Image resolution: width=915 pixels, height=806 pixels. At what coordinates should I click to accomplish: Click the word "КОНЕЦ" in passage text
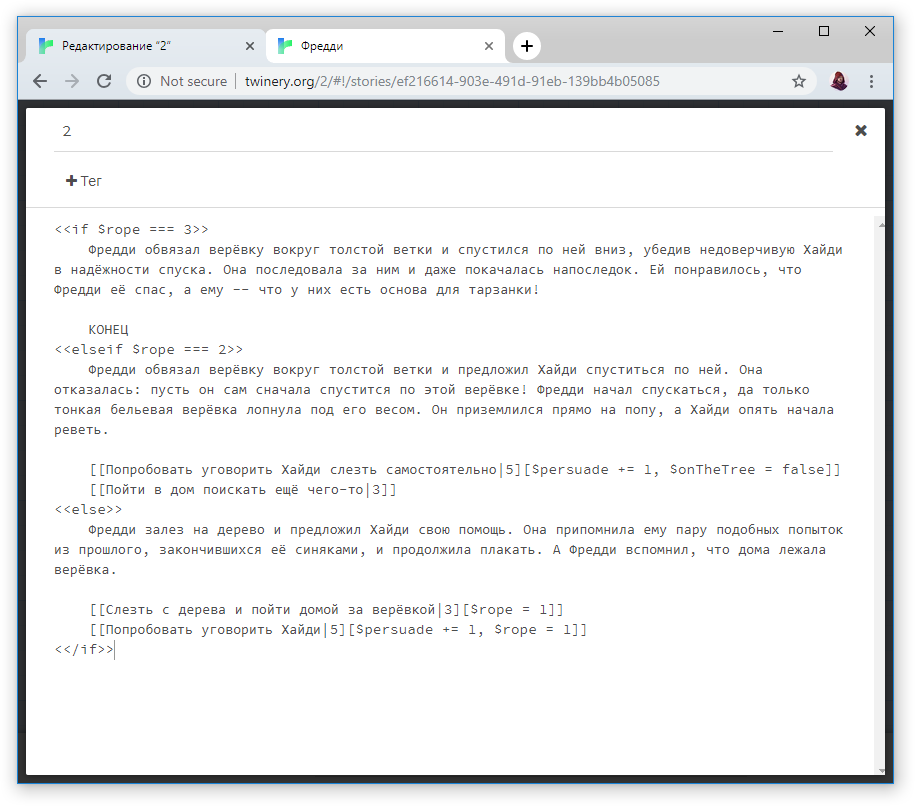coord(109,330)
